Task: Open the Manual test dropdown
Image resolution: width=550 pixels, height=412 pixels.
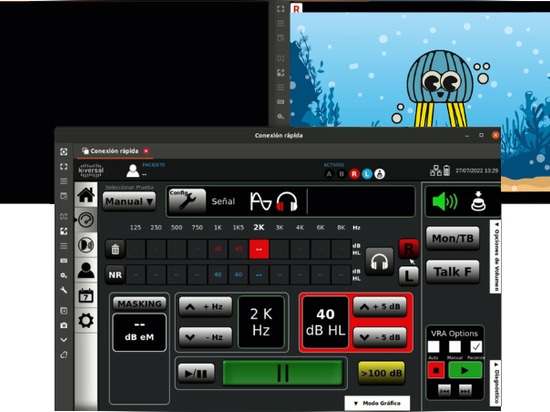Action: click(x=129, y=202)
